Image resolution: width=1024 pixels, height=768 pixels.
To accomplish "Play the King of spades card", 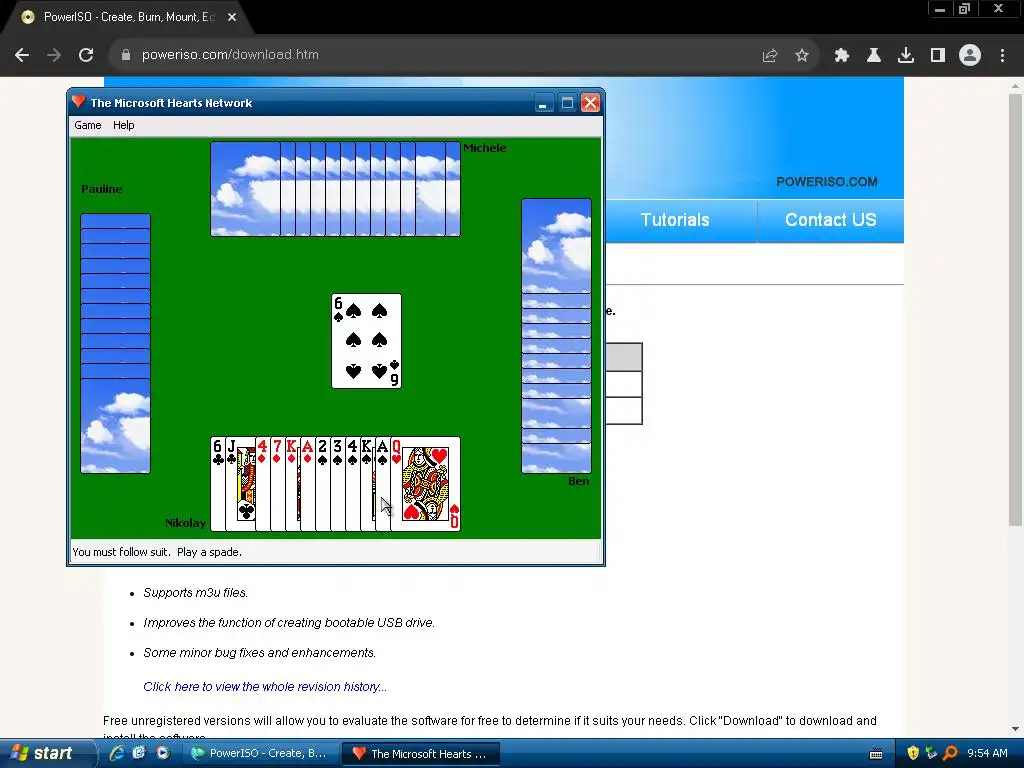I will pyautogui.click(x=368, y=483).
